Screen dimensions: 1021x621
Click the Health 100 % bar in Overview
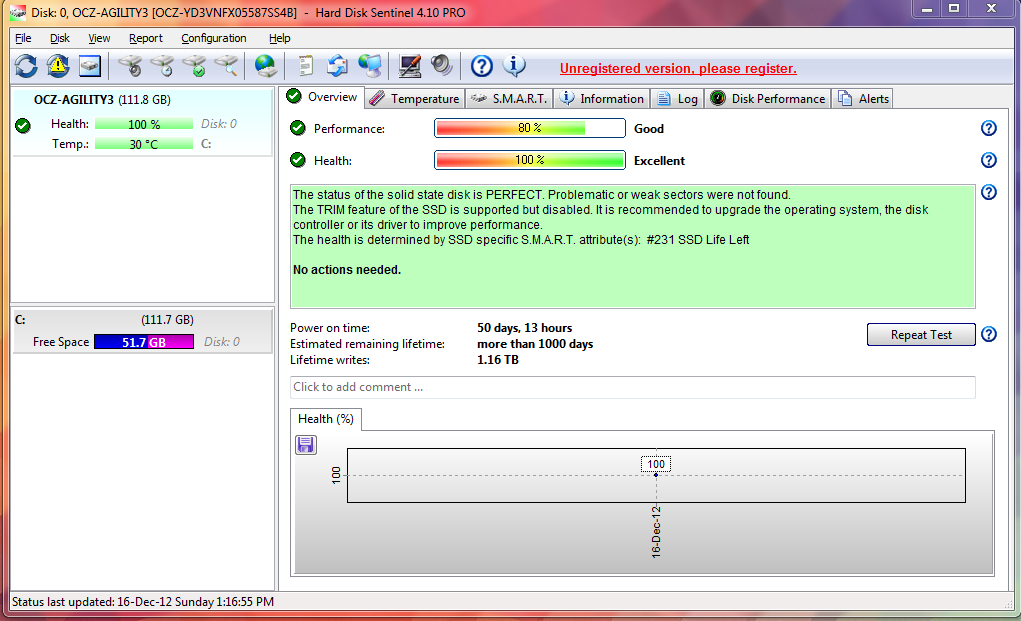pyautogui.click(x=529, y=160)
